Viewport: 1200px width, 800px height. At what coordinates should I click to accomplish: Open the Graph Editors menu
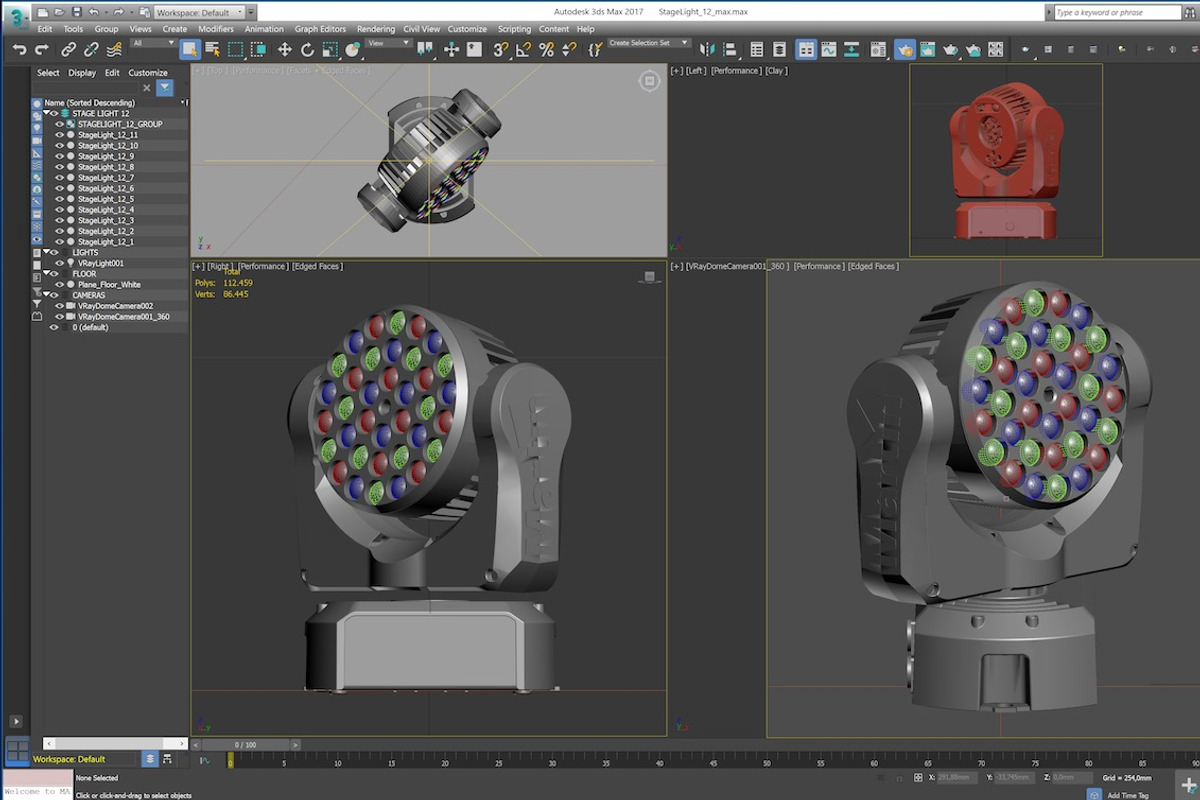coord(320,29)
